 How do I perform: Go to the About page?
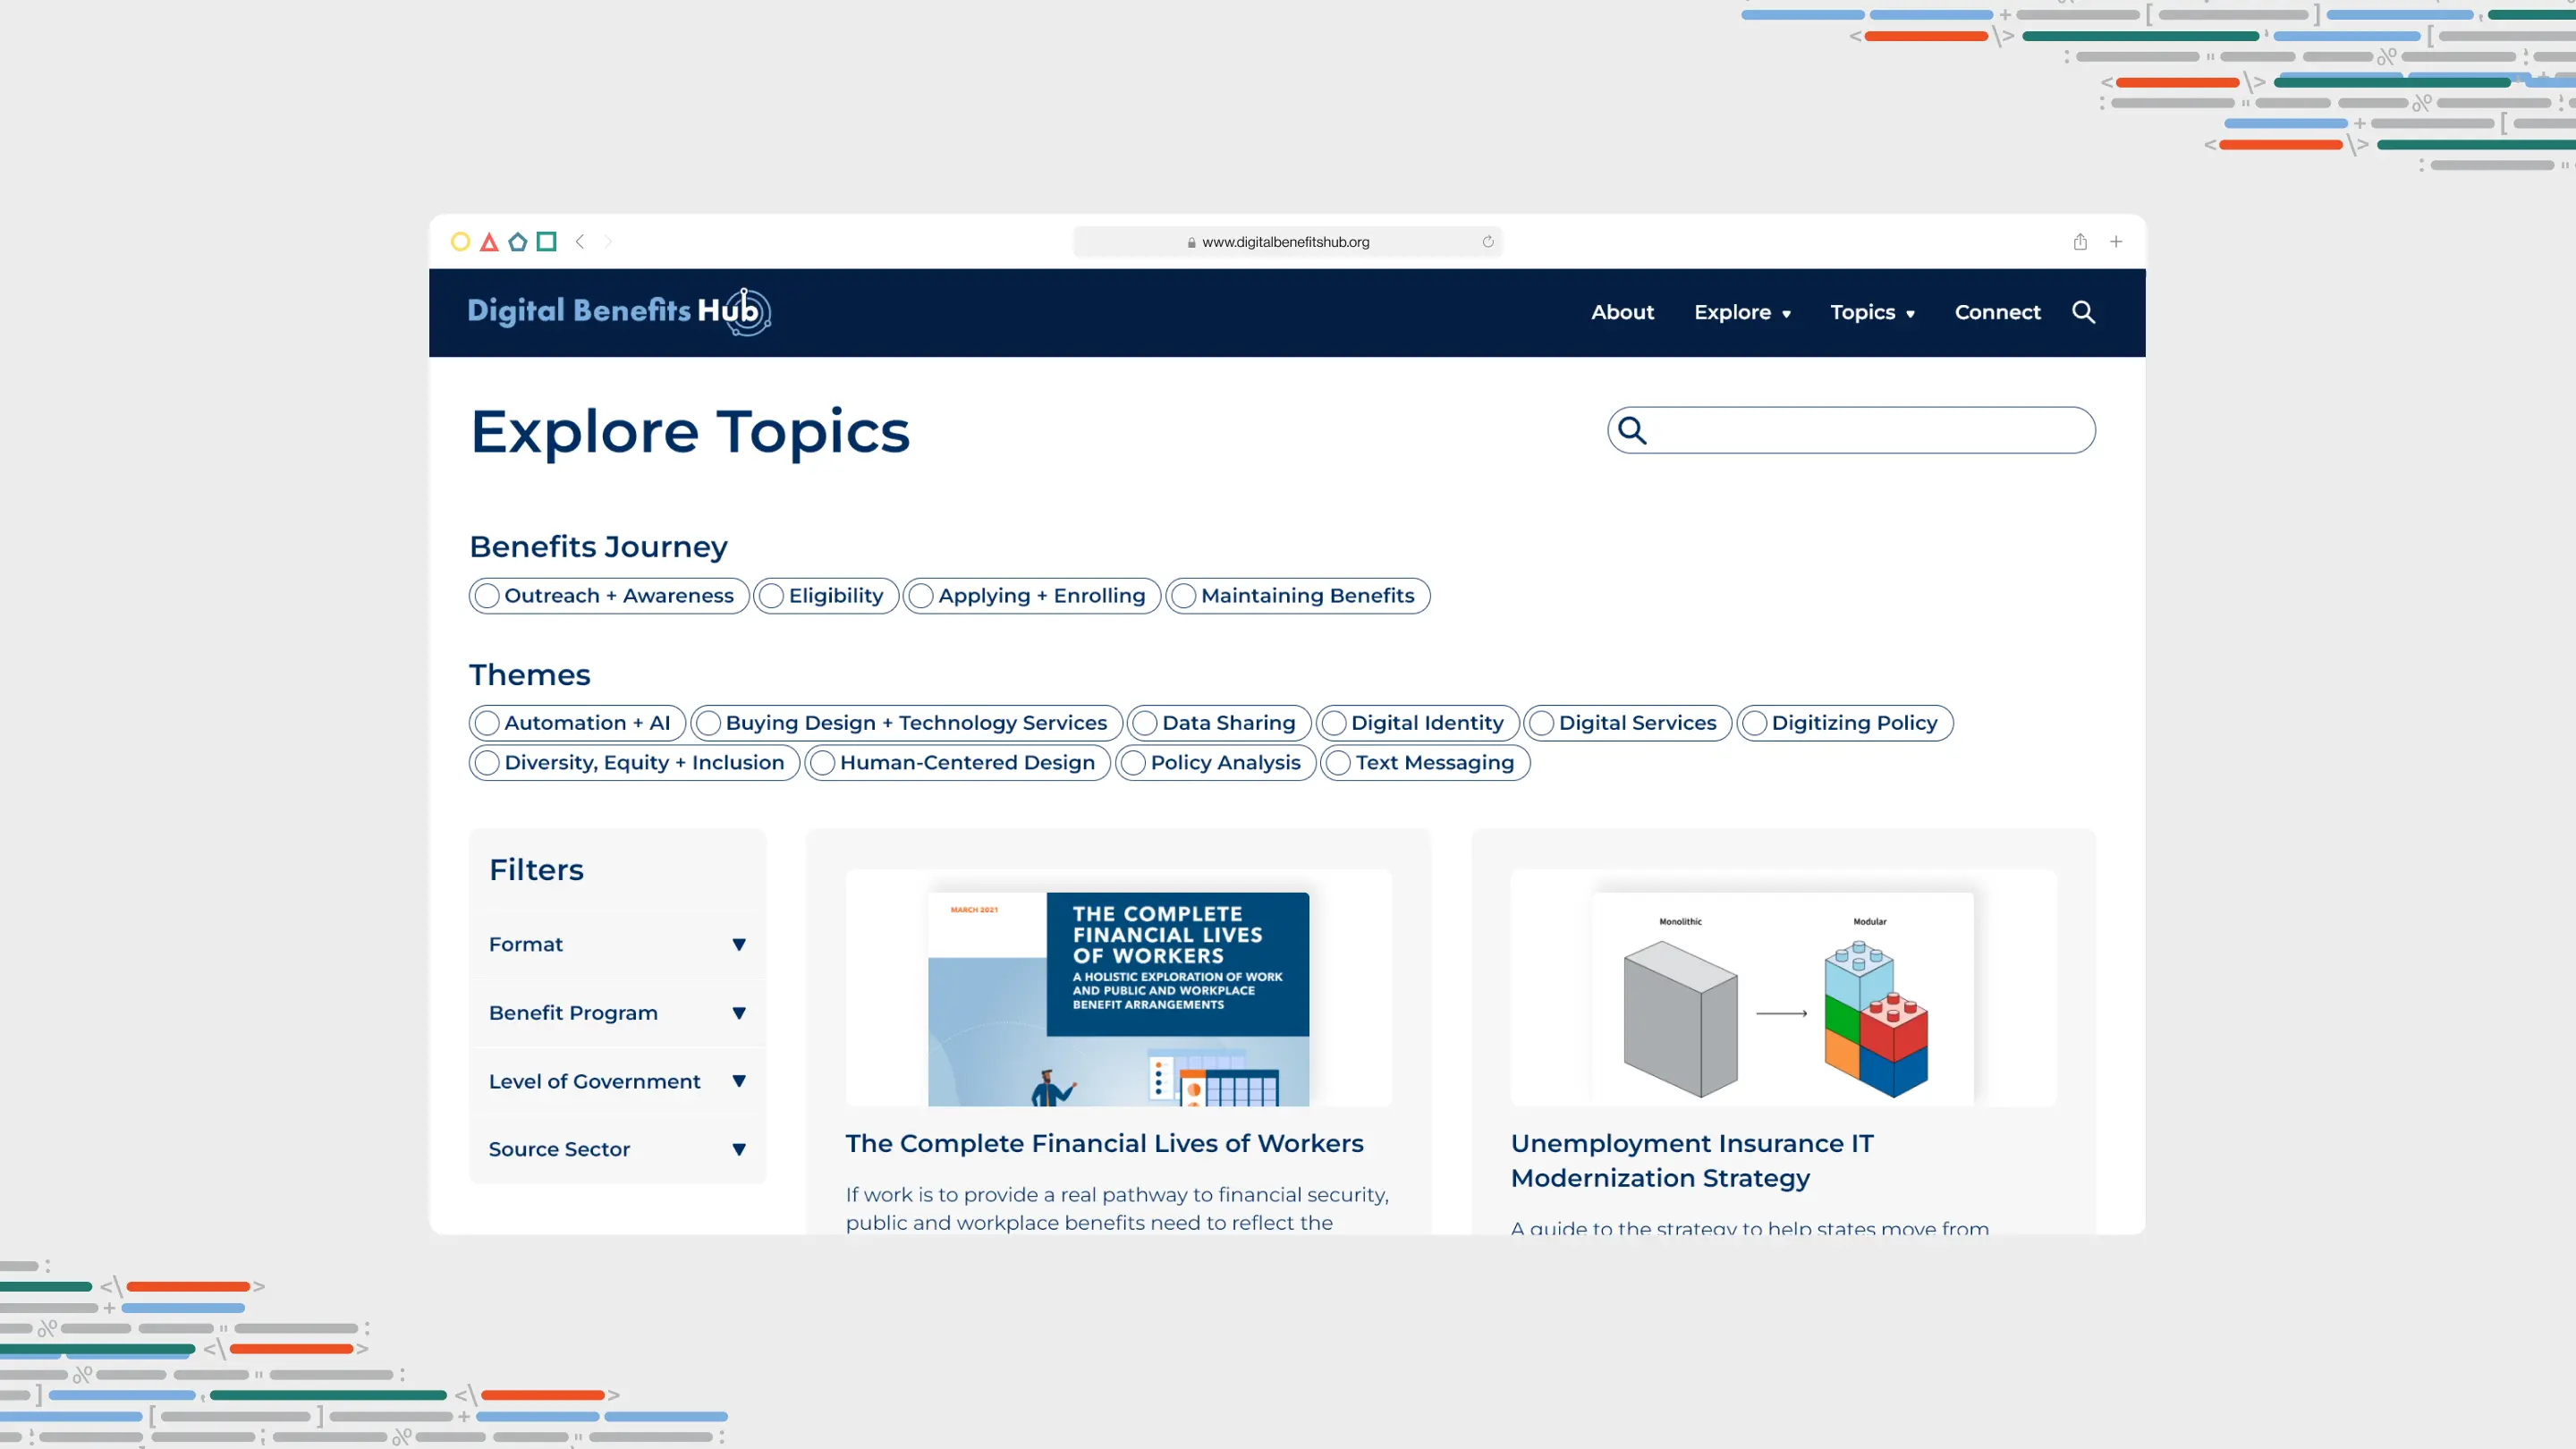[x=1622, y=312]
